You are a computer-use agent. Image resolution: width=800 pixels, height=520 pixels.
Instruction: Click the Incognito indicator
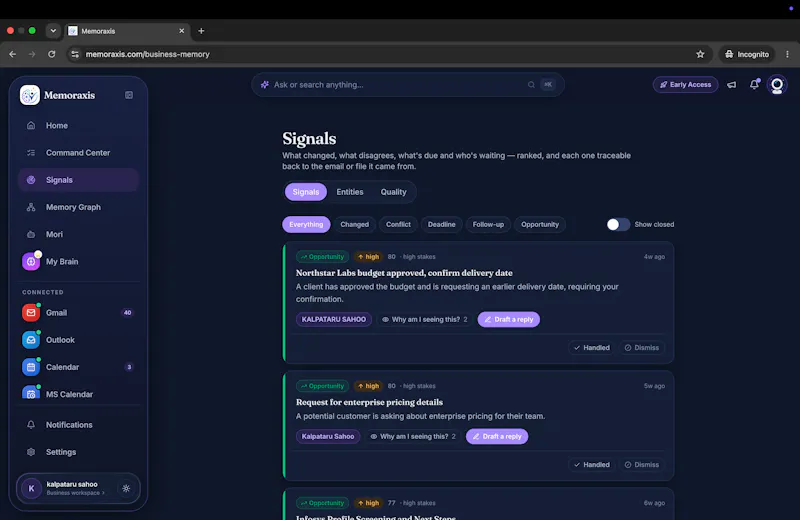coord(747,54)
